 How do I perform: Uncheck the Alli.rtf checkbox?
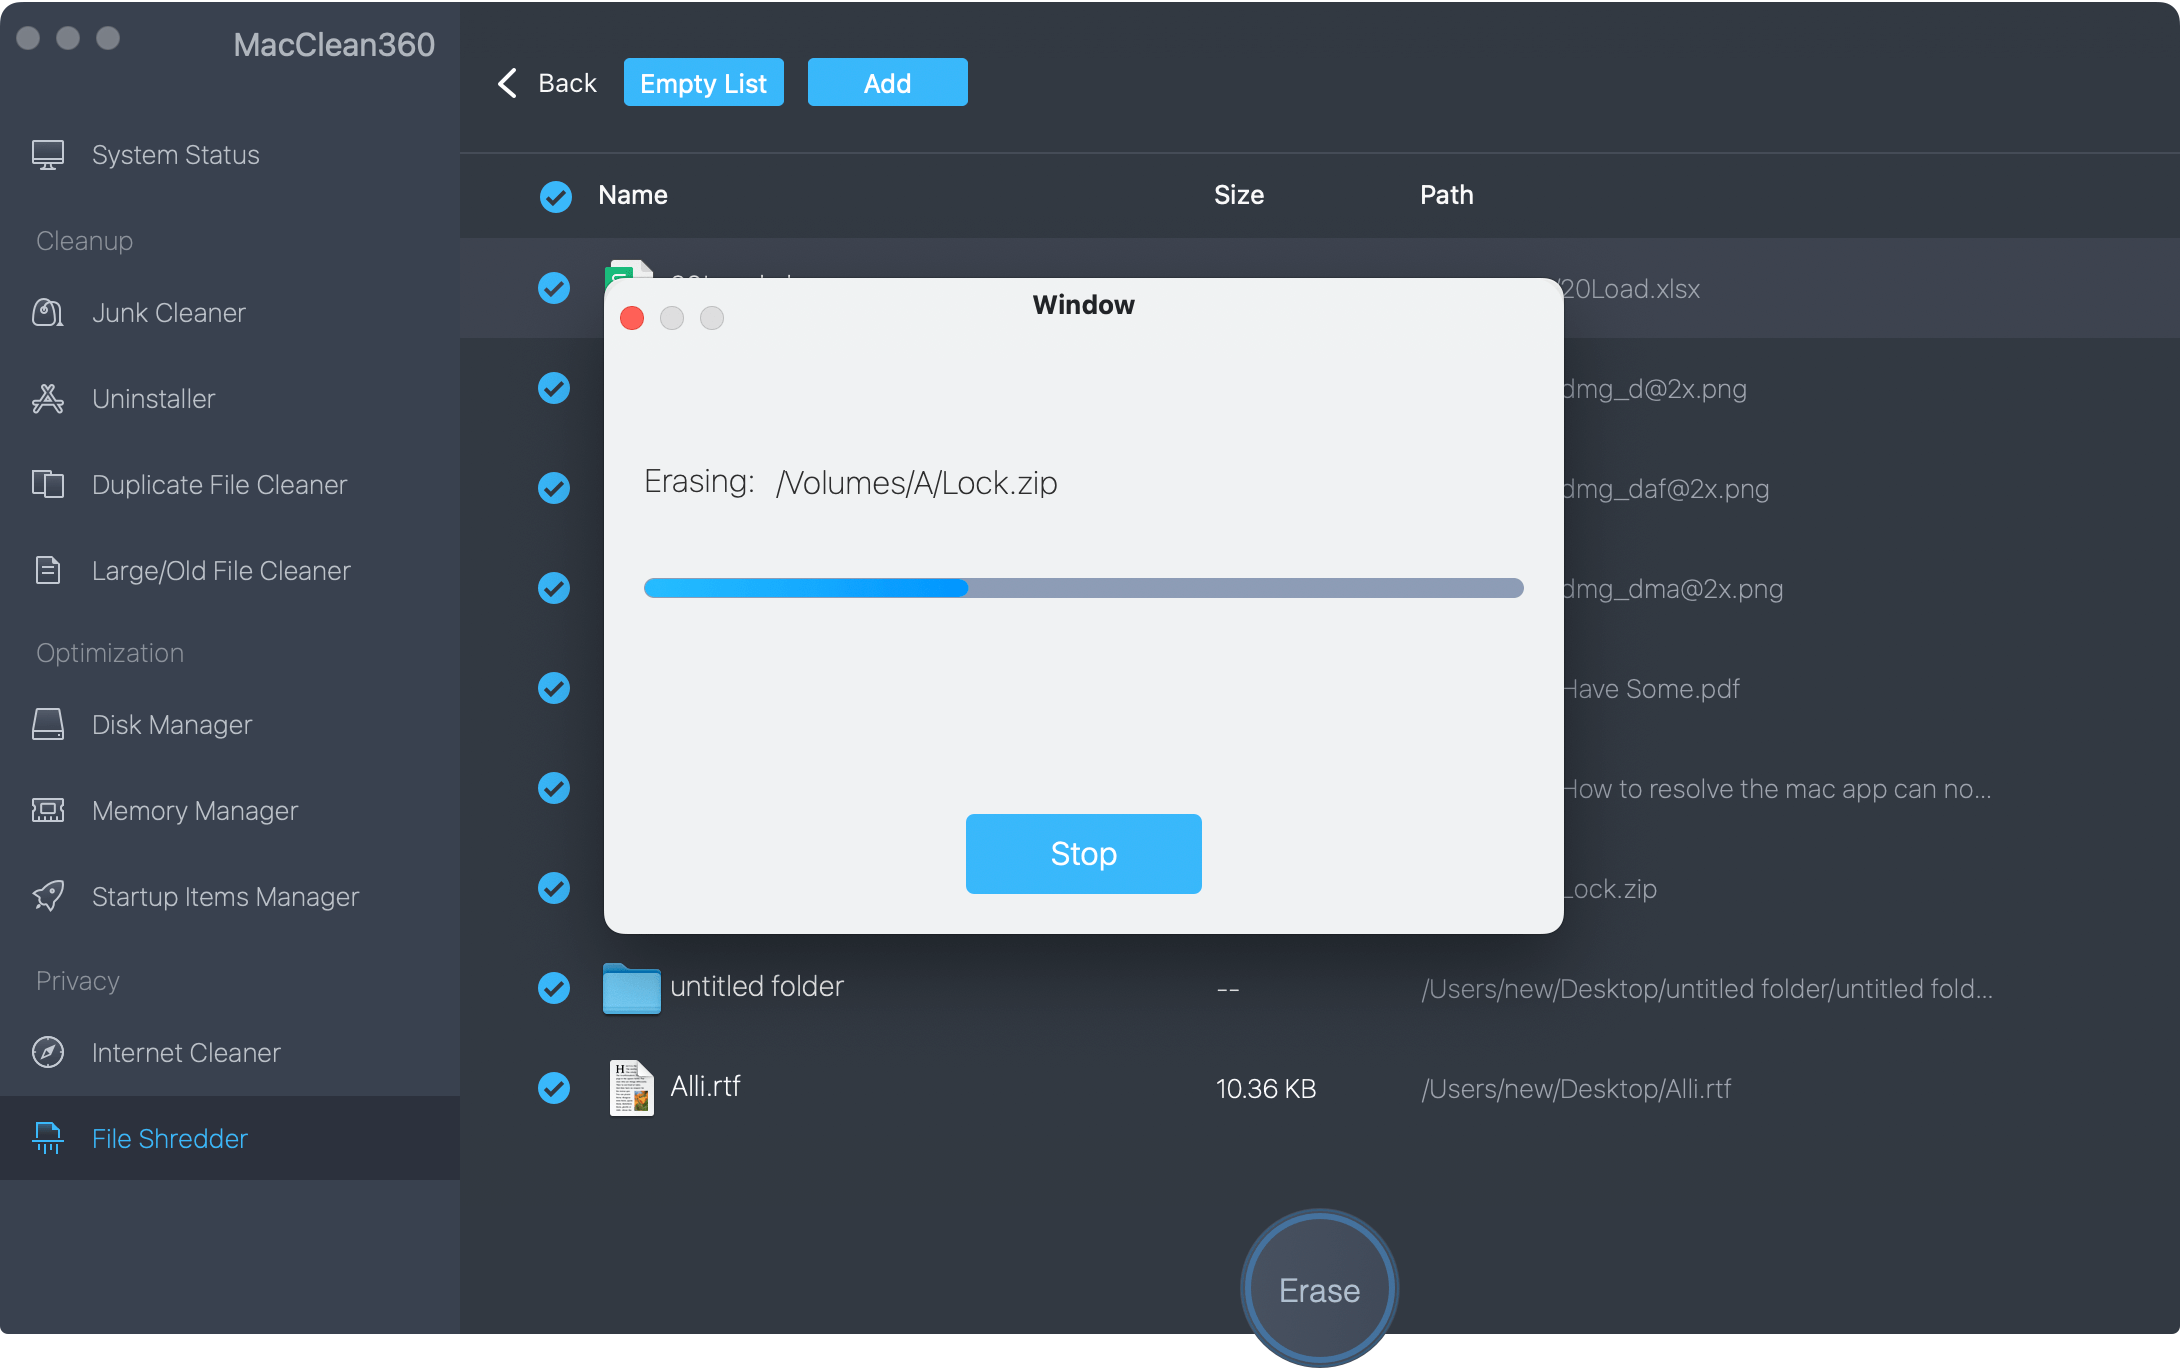554,1088
